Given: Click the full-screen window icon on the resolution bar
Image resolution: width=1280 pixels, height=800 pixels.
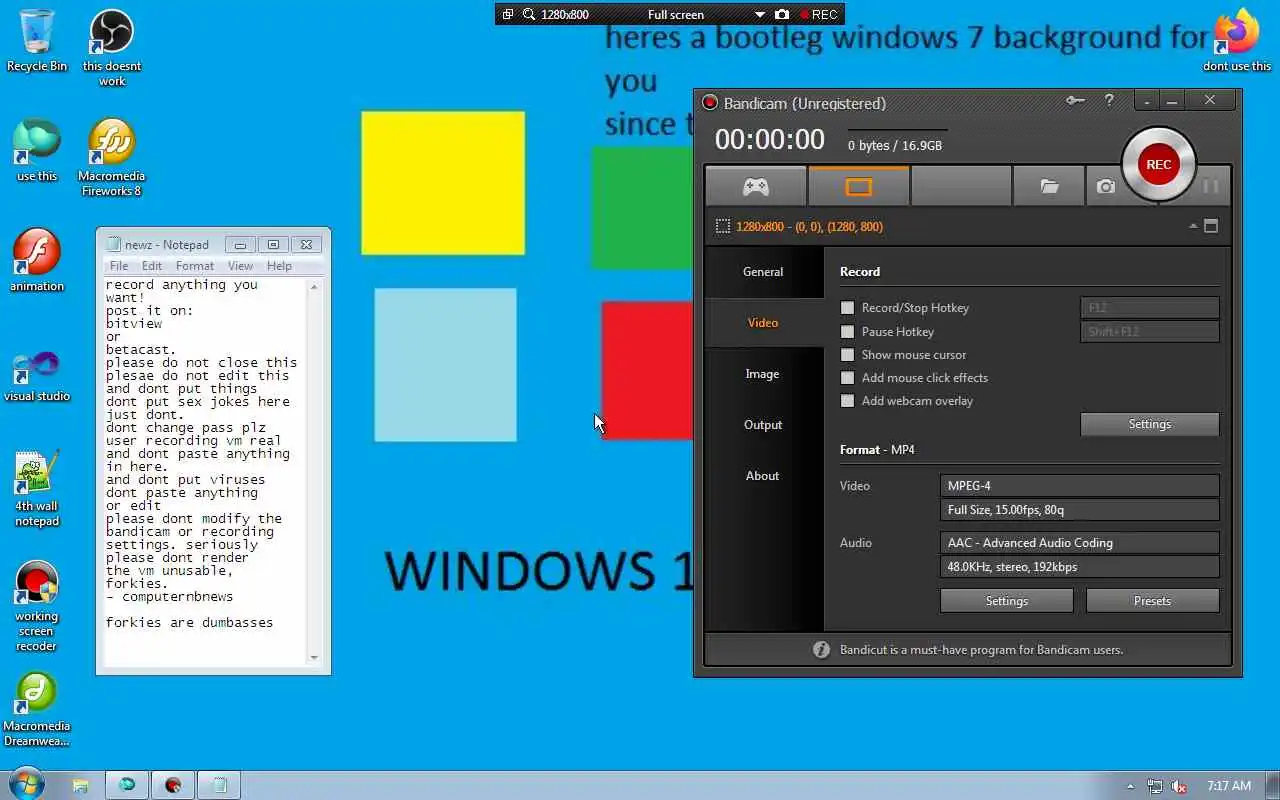Looking at the screenshot, I should (1211, 226).
